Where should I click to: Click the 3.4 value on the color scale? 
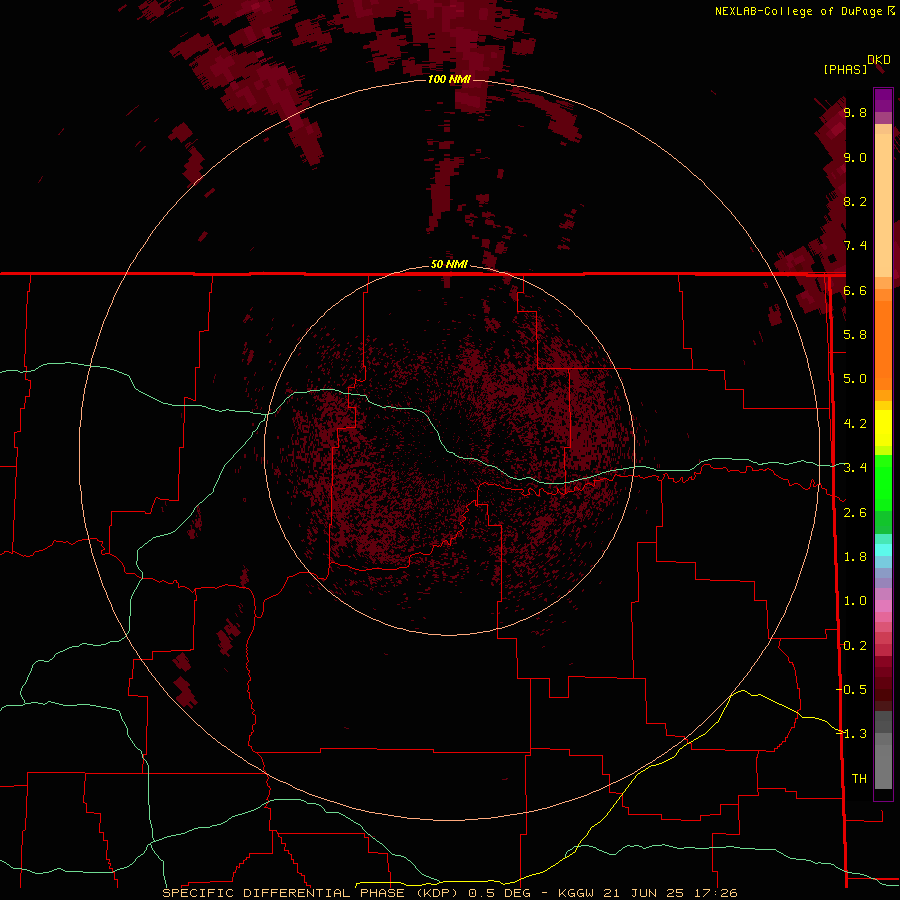(x=855, y=468)
